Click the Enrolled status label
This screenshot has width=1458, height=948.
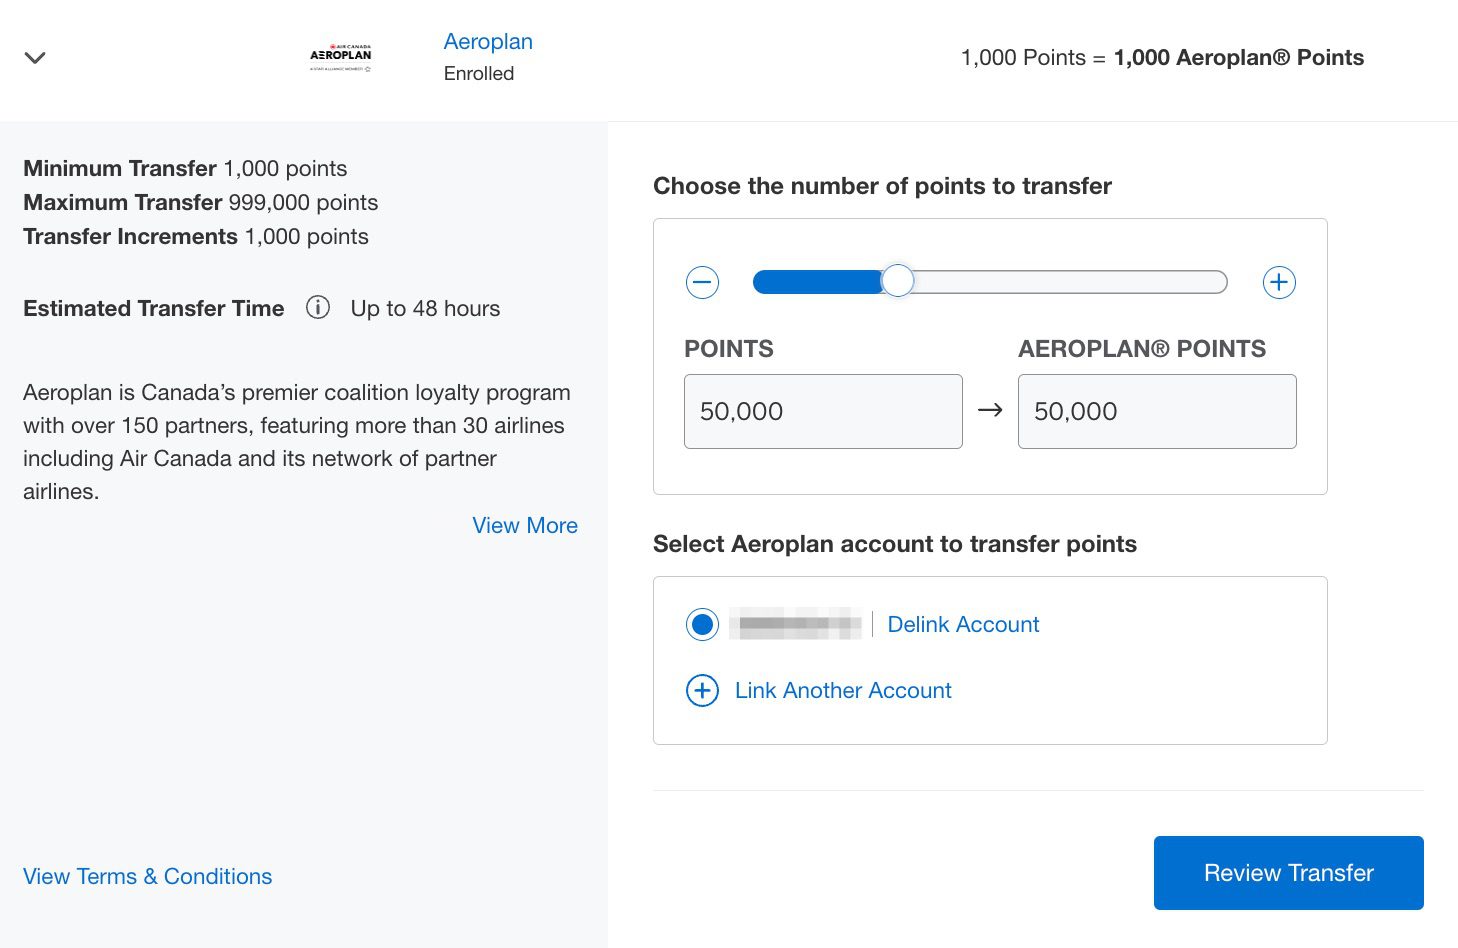[x=479, y=73]
